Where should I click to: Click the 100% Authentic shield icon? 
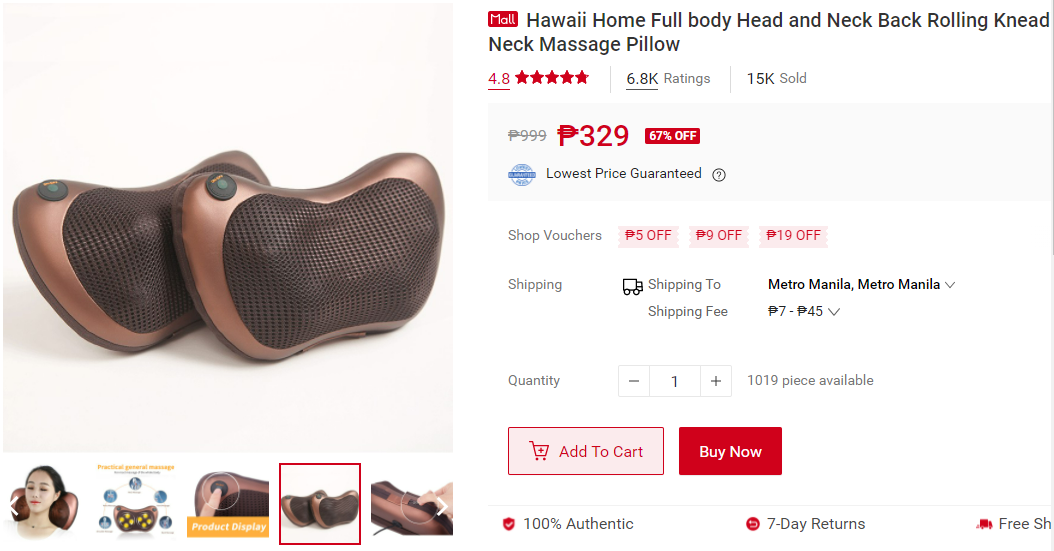click(509, 524)
